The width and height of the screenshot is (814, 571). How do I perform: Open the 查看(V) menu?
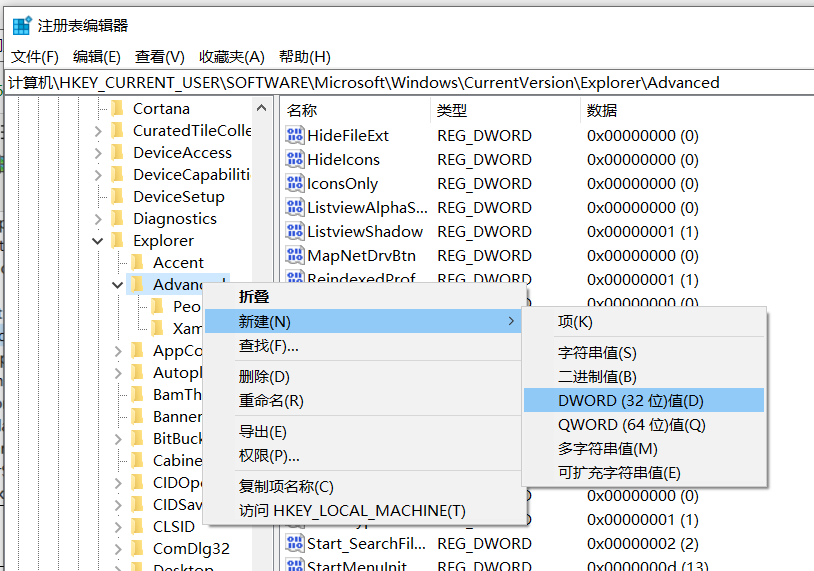pyautogui.click(x=159, y=57)
